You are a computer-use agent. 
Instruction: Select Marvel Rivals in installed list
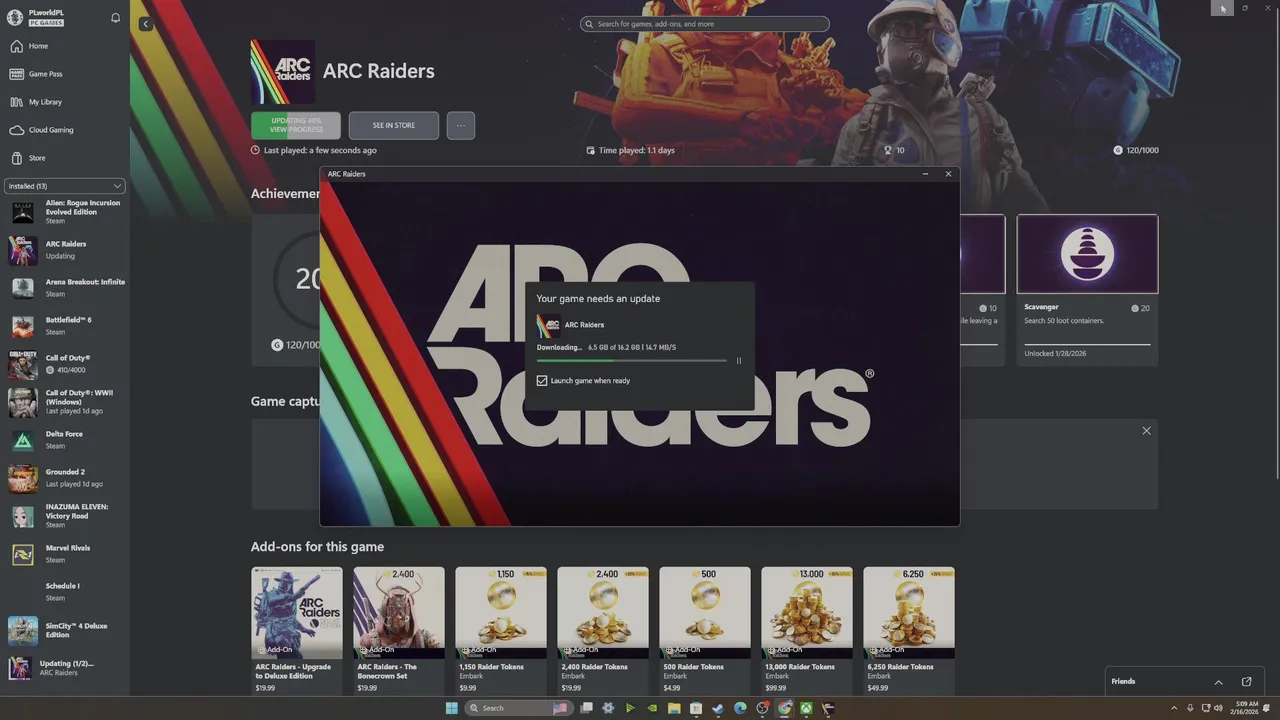click(x=66, y=554)
